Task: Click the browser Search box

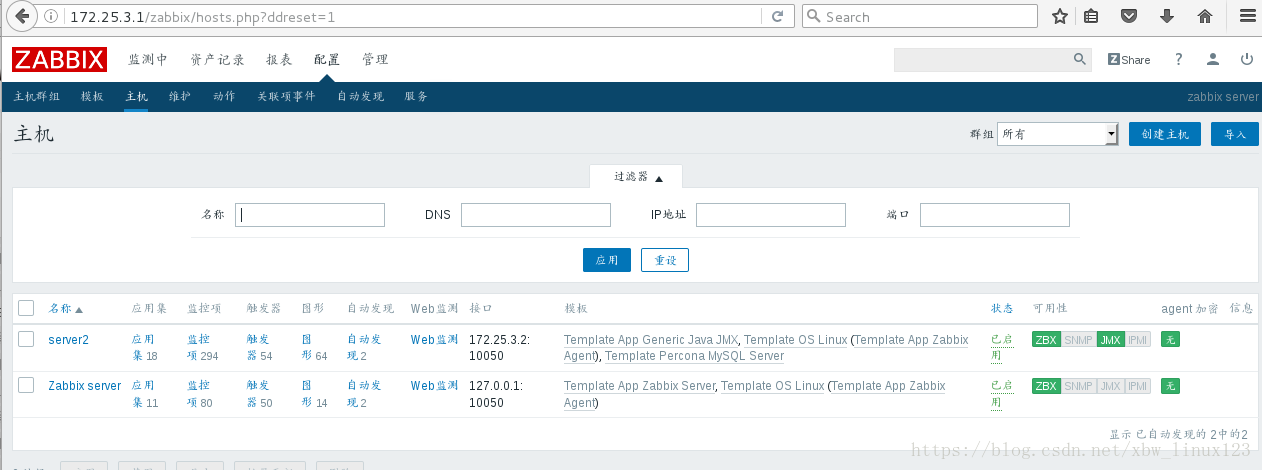Action: 920,16
